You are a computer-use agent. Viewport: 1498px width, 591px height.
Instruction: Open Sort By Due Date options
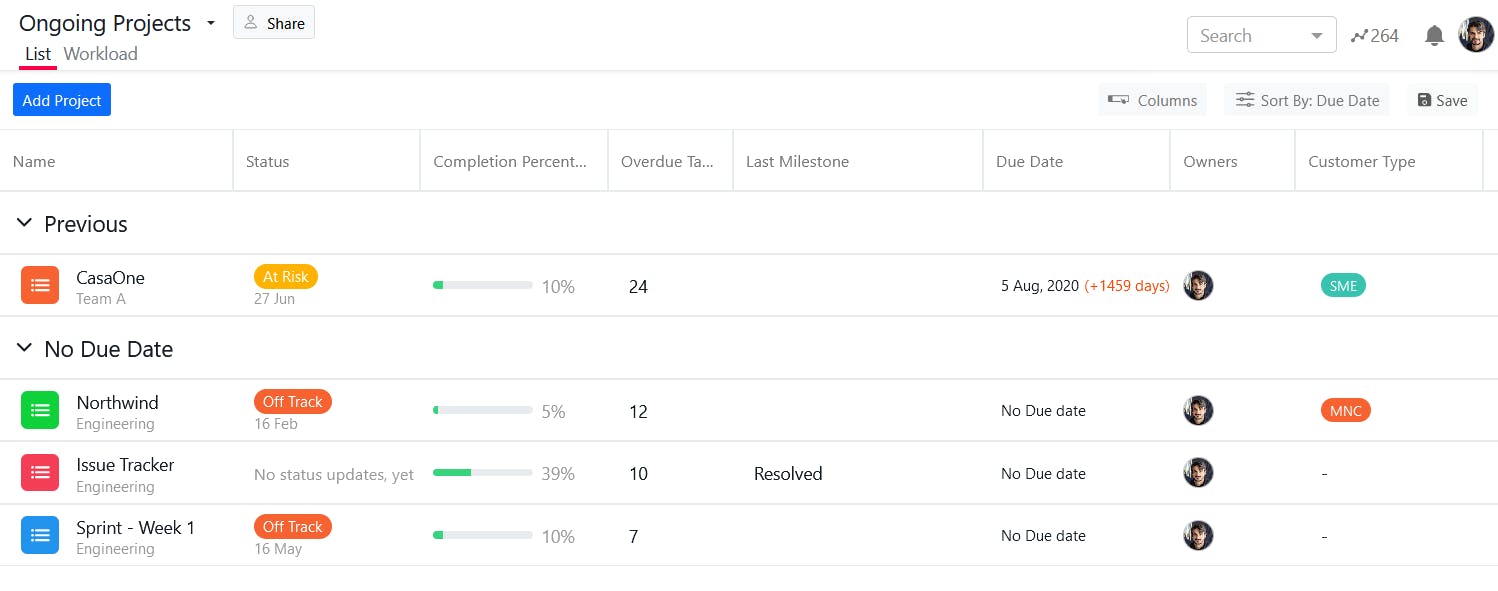point(1307,100)
